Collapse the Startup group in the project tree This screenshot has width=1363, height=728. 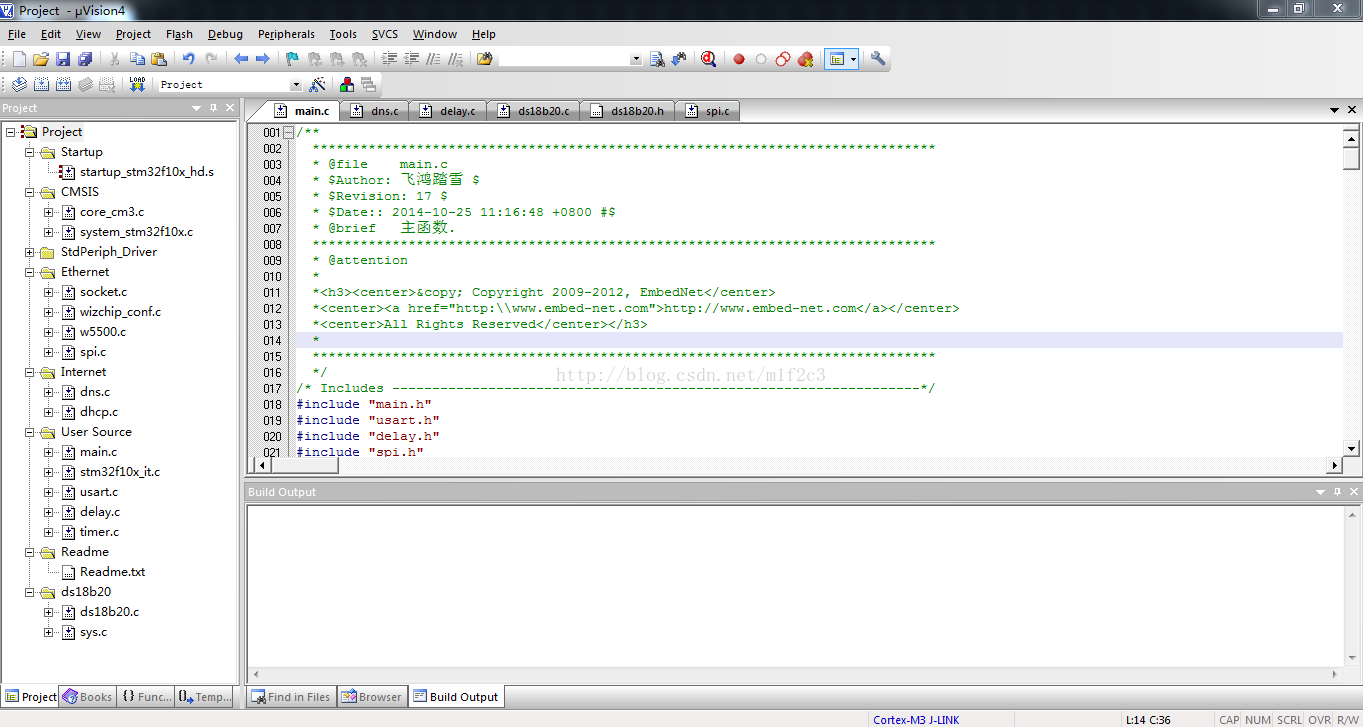(30, 152)
